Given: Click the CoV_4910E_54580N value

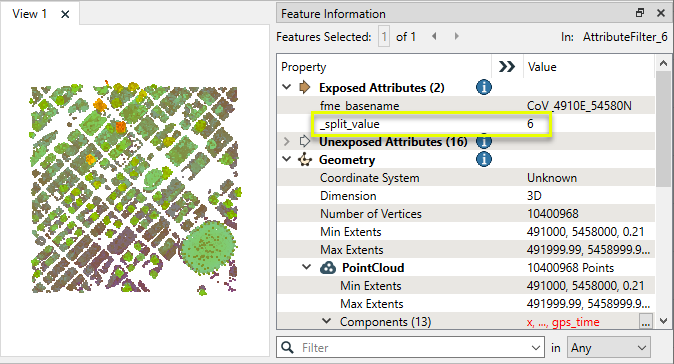Looking at the screenshot, I should (579, 106).
